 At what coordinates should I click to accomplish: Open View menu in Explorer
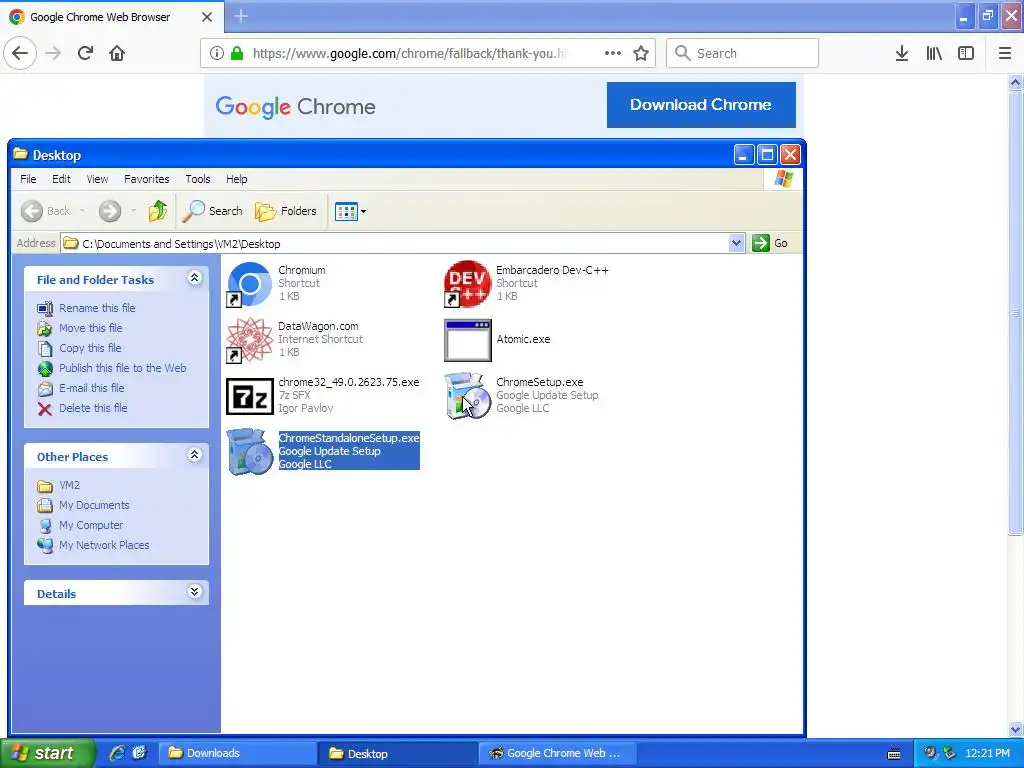tap(97, 179)
